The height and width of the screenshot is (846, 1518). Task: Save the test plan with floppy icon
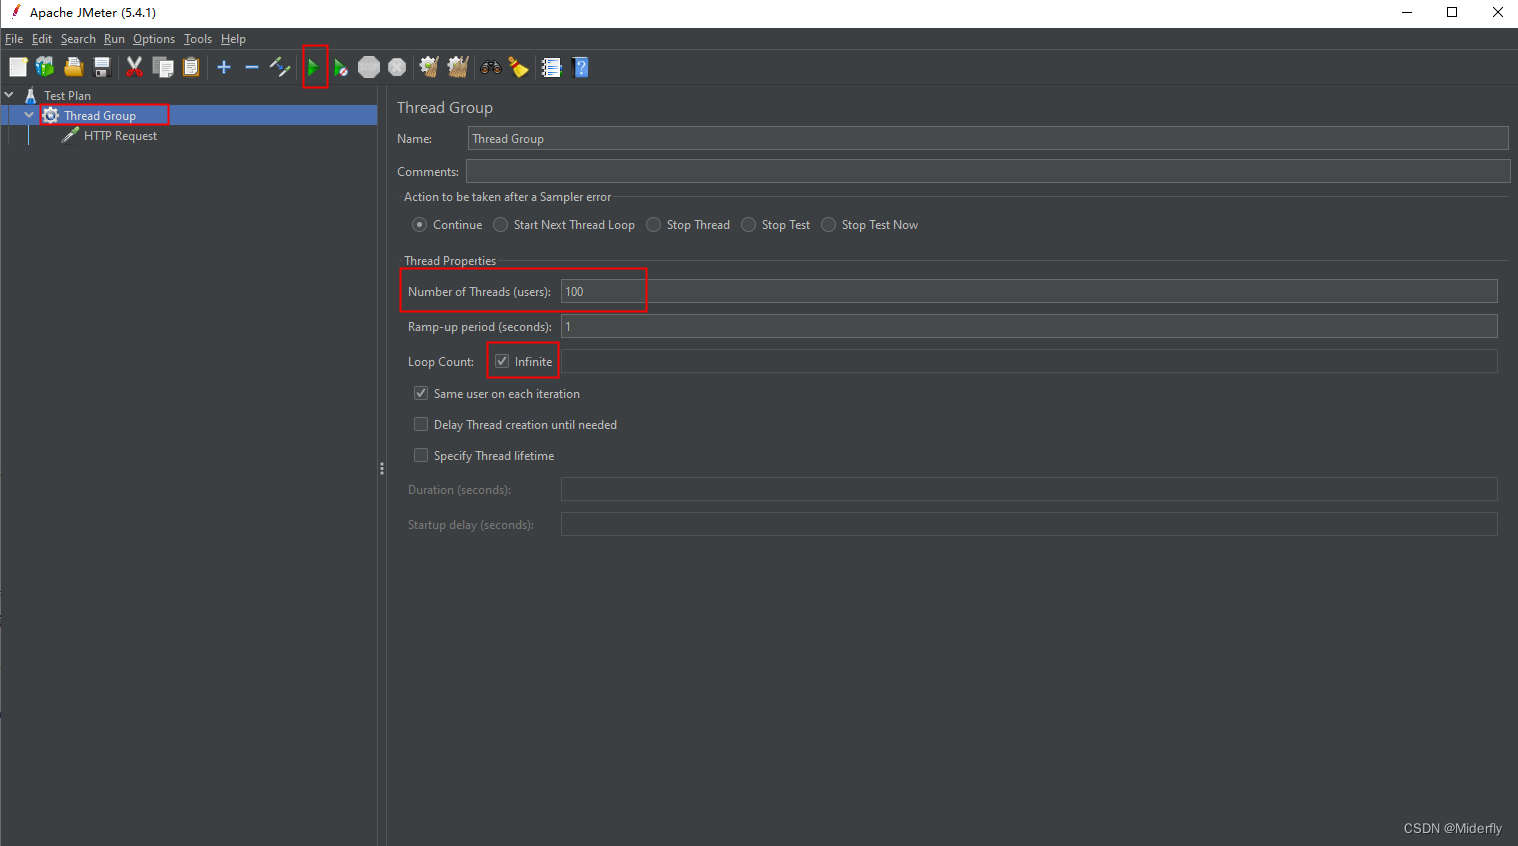click(101, 67)
